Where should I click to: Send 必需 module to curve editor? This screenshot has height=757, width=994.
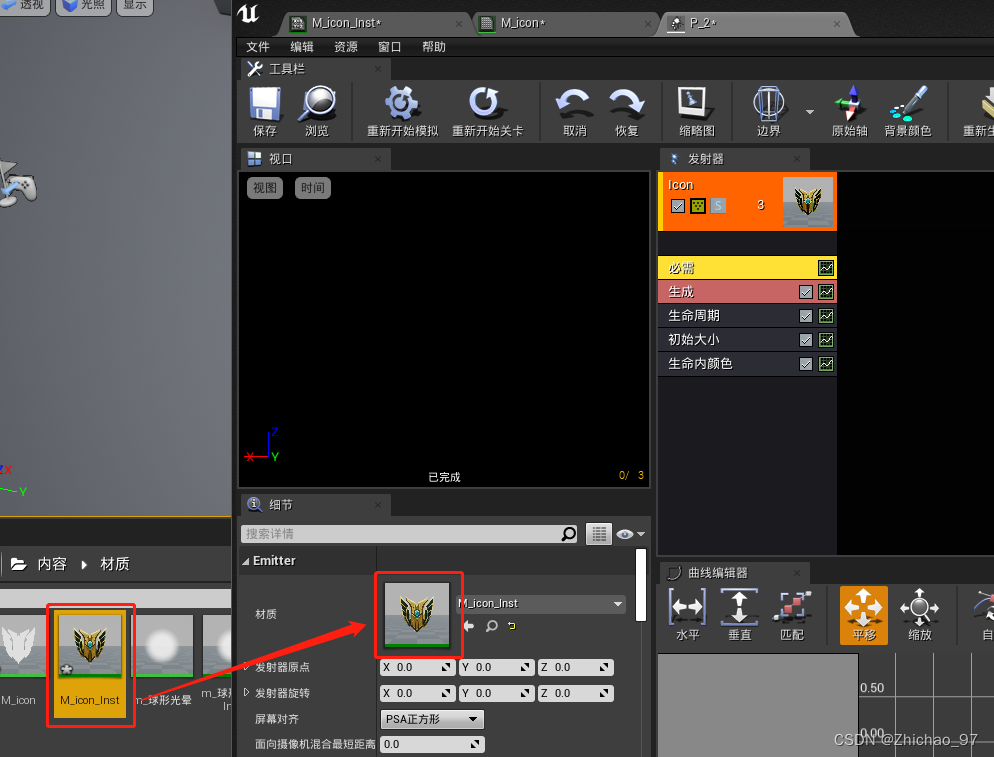[826, 268]
